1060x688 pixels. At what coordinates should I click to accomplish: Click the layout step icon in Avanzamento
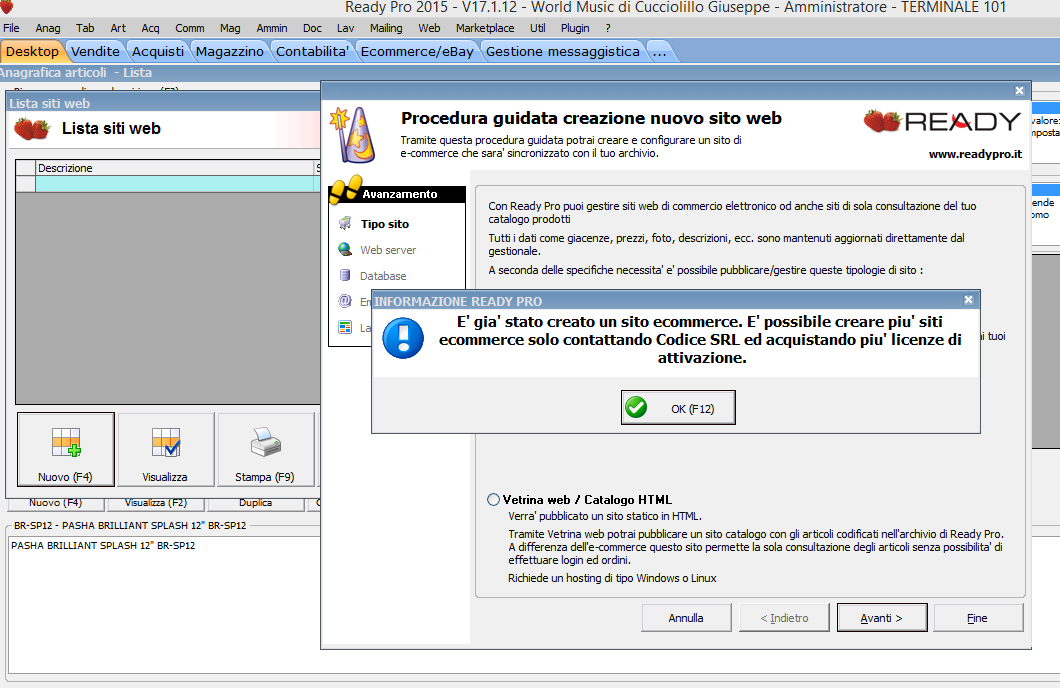tap(345, 327)
